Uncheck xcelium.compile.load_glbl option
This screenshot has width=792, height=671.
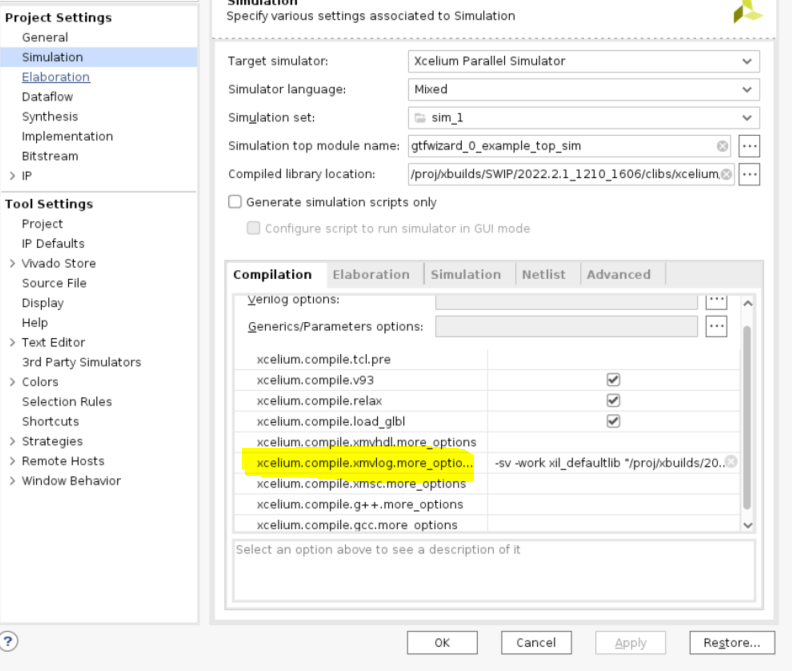click(613, 421)
